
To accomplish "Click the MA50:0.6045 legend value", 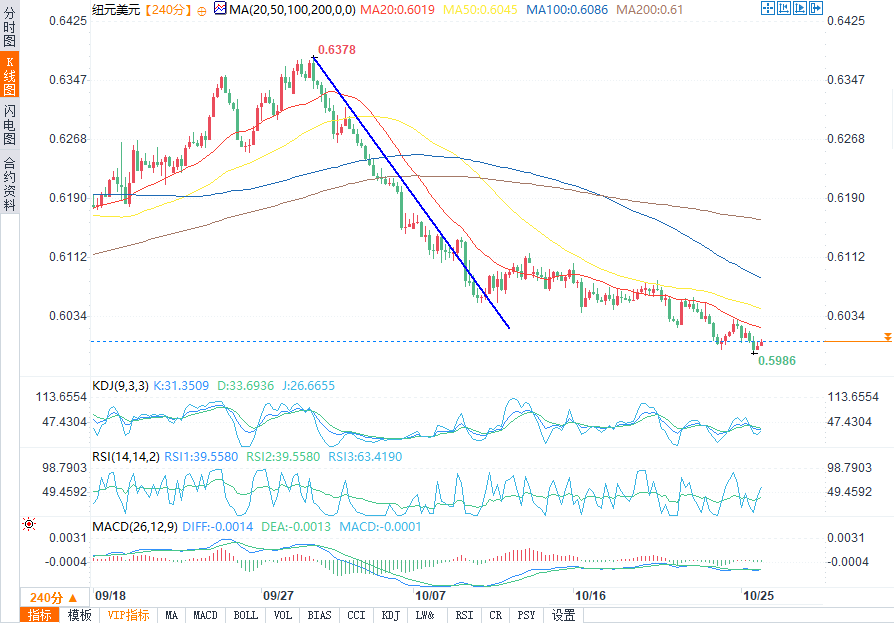I will pos(480,10).
